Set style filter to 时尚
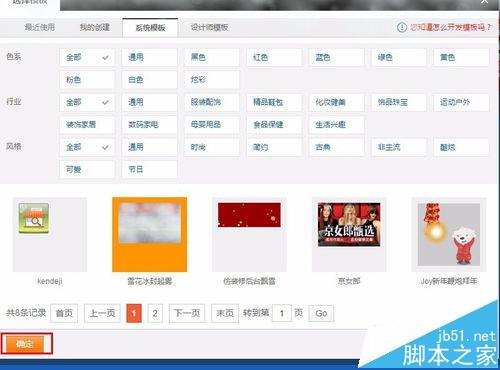This screenshot has height=370, width=500. pyautogui.click(x=212, y=147)
